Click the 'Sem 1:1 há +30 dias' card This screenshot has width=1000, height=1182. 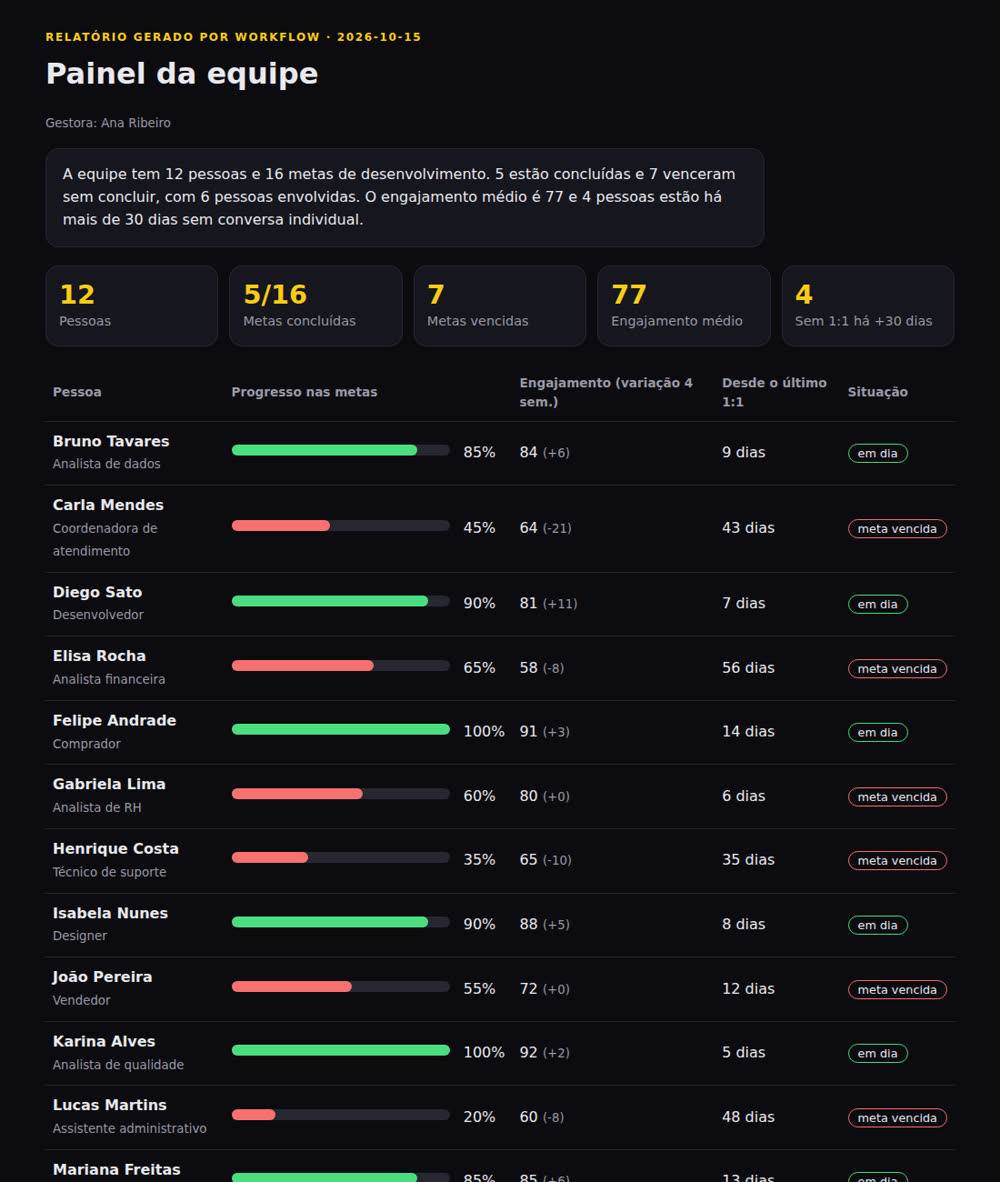pos(868,305)
